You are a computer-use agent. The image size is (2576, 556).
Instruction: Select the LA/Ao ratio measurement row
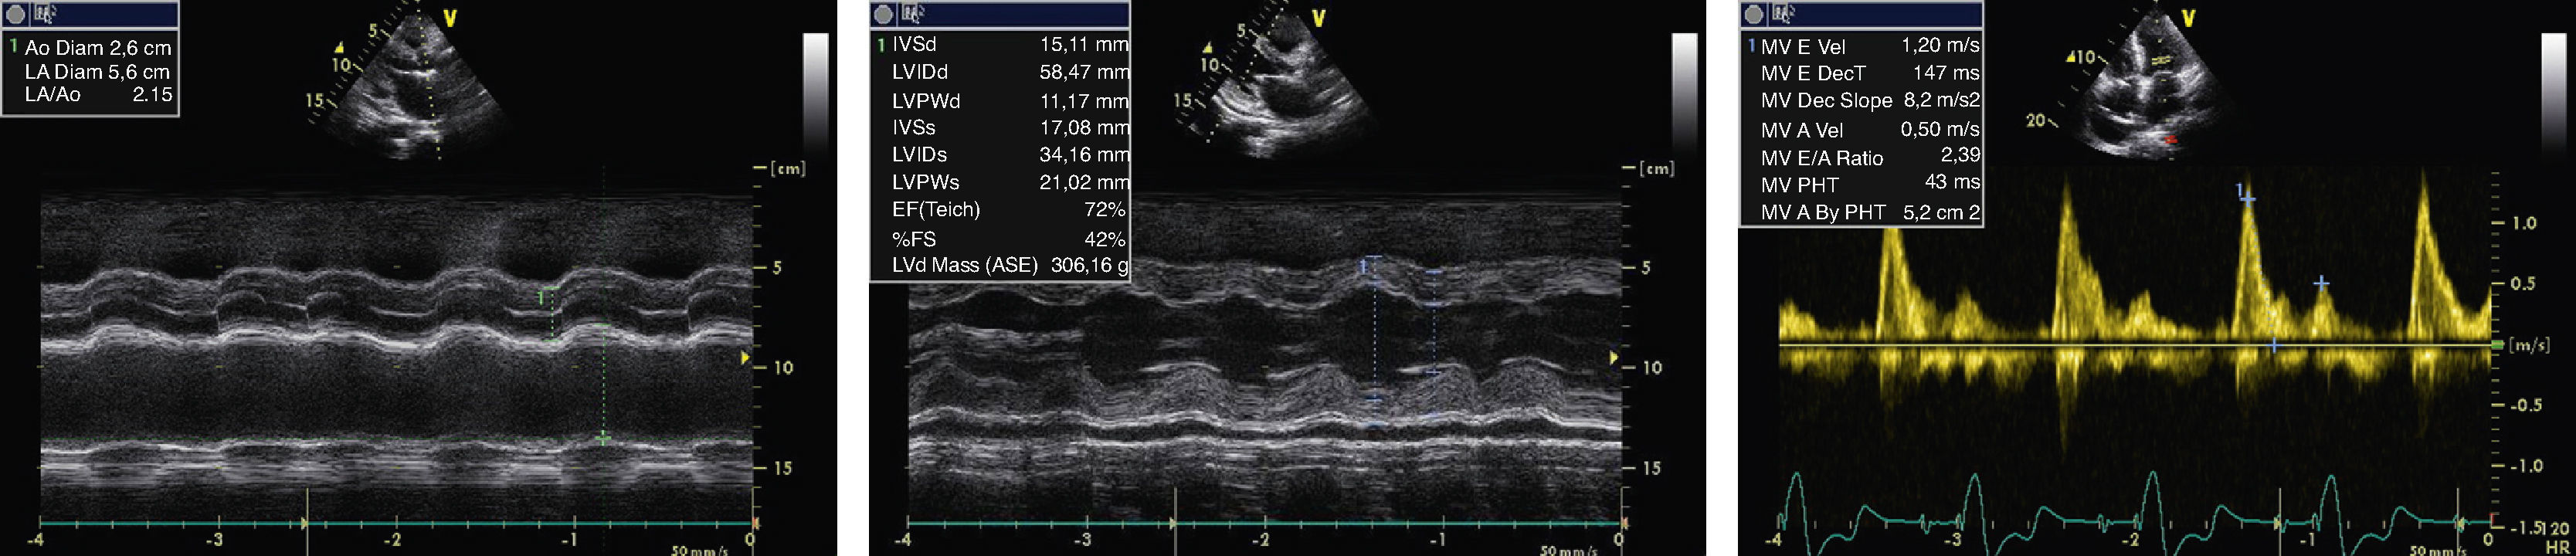(x=90, y=95)
